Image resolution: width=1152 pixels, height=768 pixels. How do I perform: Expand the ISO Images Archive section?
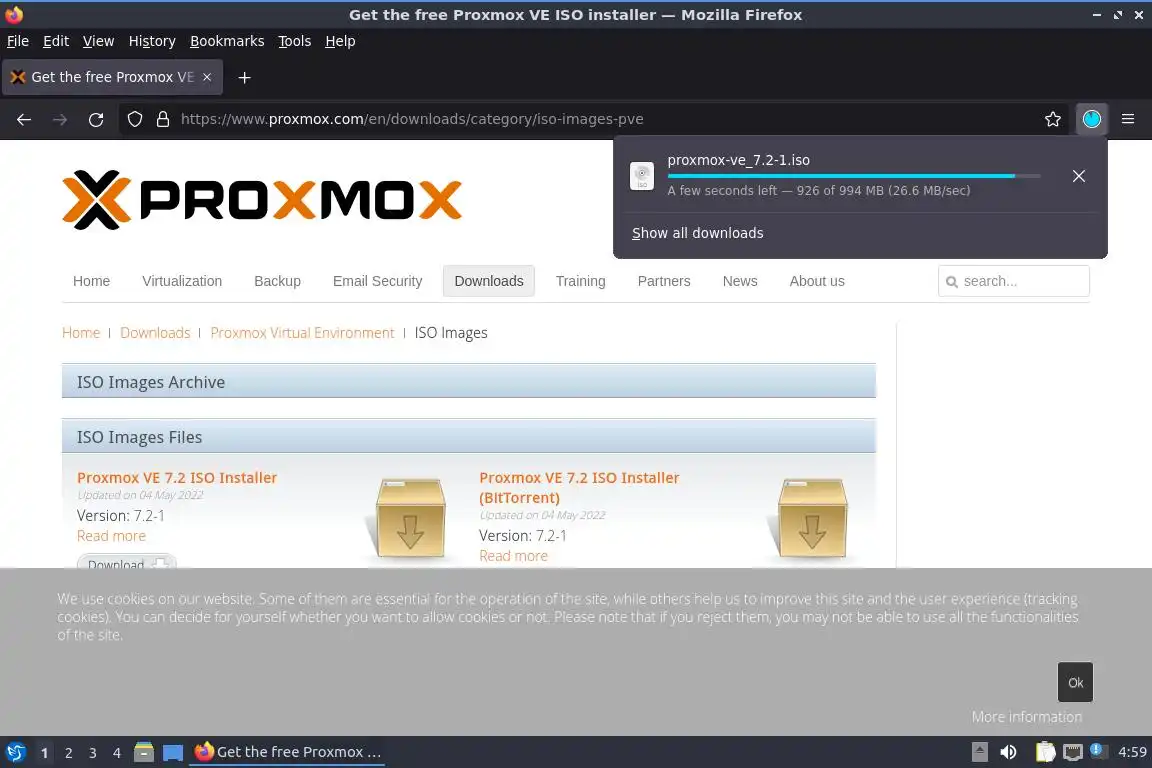coord(469,381)
